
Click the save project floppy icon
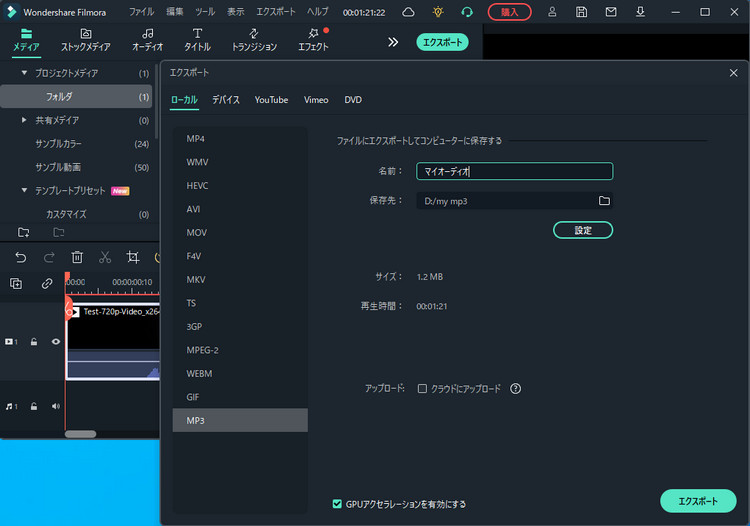581,12
